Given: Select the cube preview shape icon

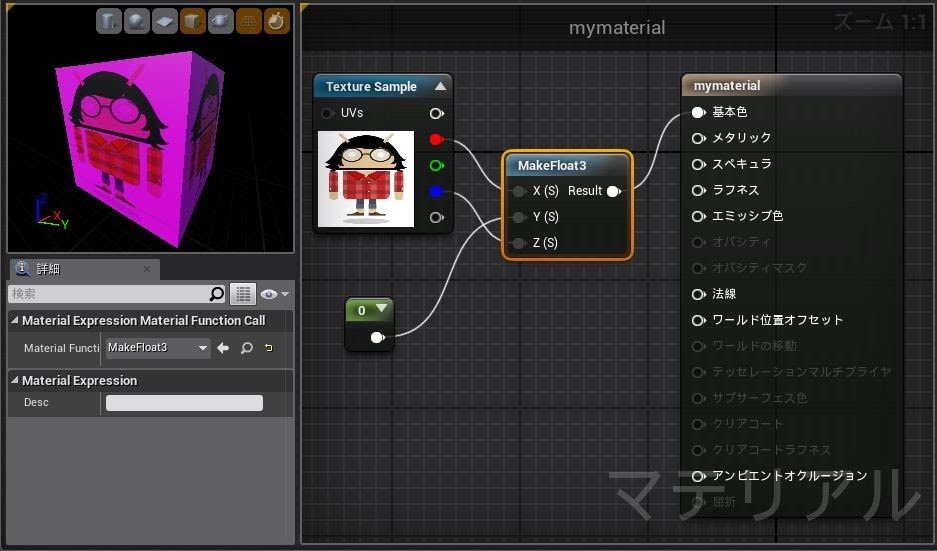Looking at the screenshot, I should 193,21.
